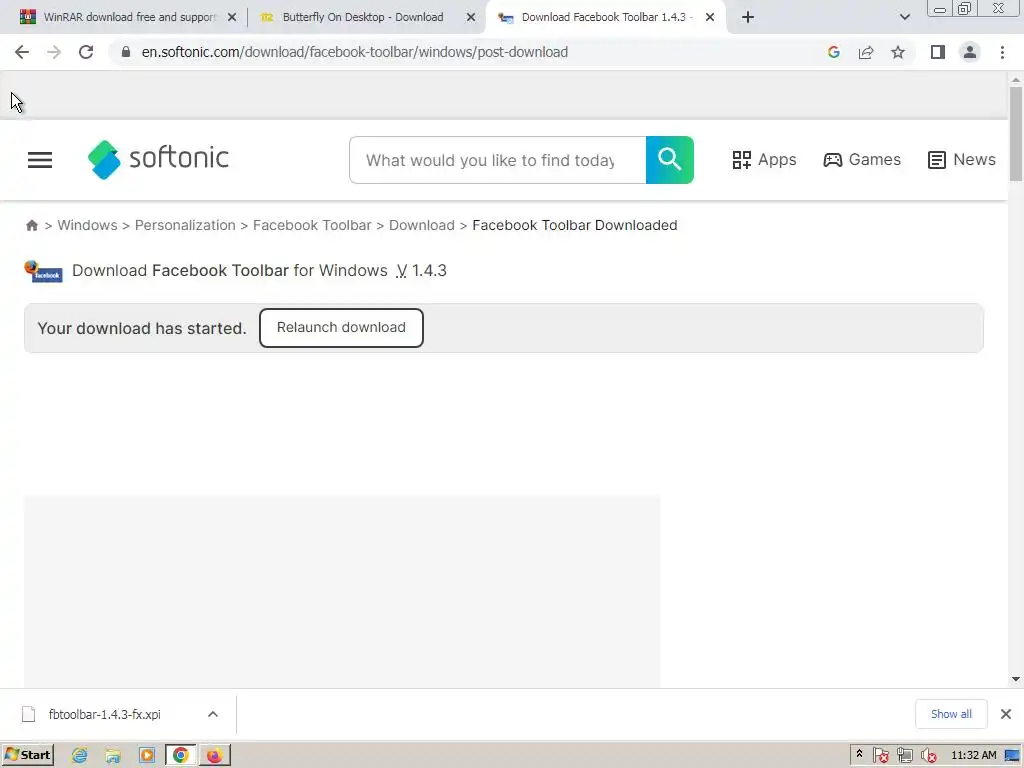
Task: Click the Action Center flag icon
Action: 880,756
